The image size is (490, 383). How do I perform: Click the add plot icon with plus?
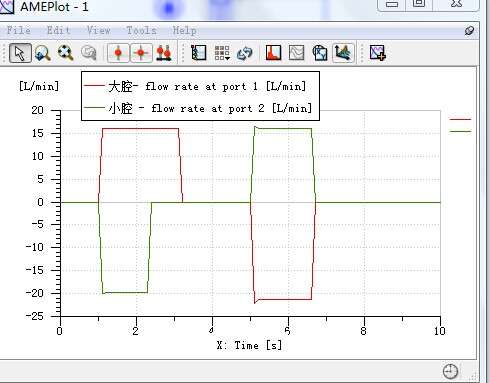[x=378, y=53]
